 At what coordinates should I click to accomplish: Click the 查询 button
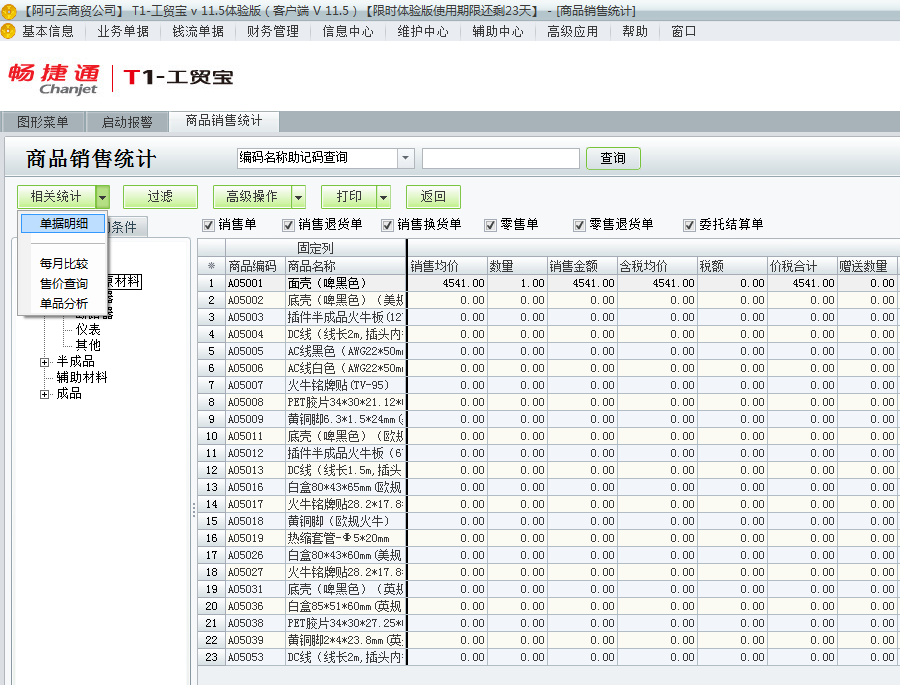click(x=612, y=158)
